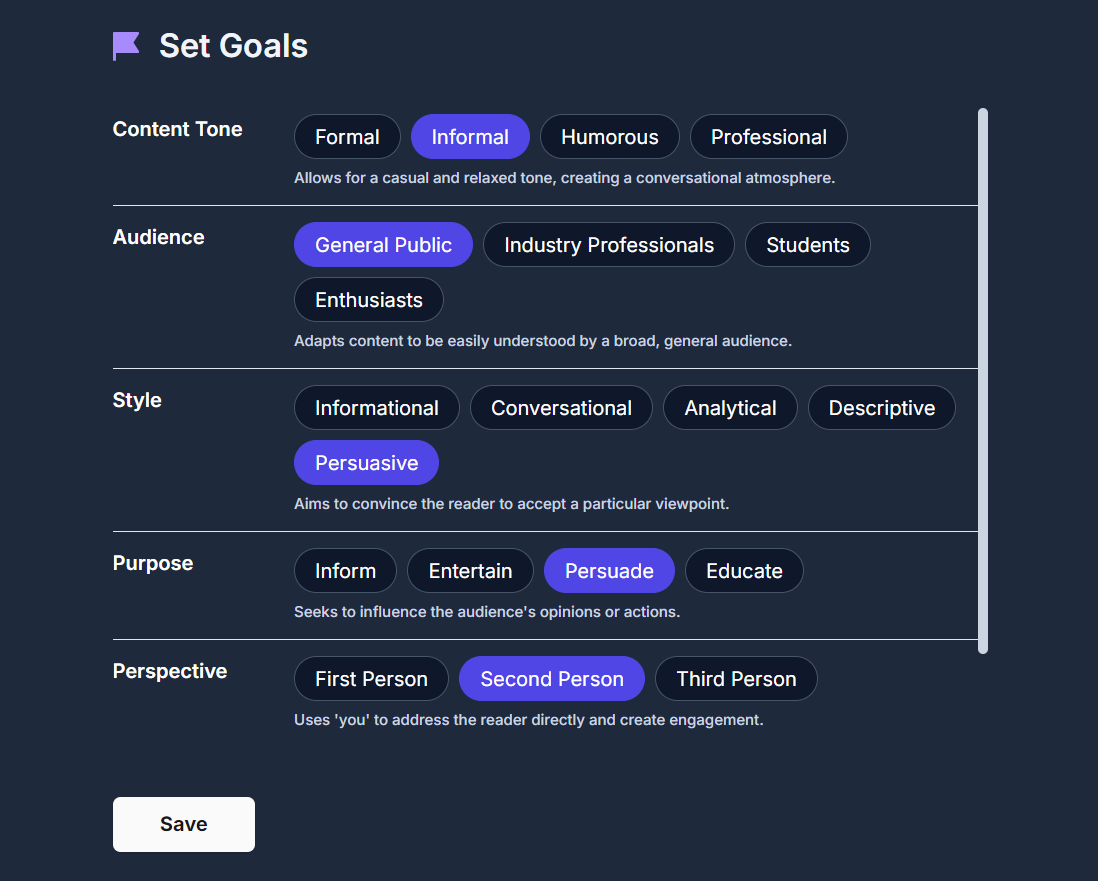Save the goal settings
This screenshot has width=1098, height=881.
(183, 824)
